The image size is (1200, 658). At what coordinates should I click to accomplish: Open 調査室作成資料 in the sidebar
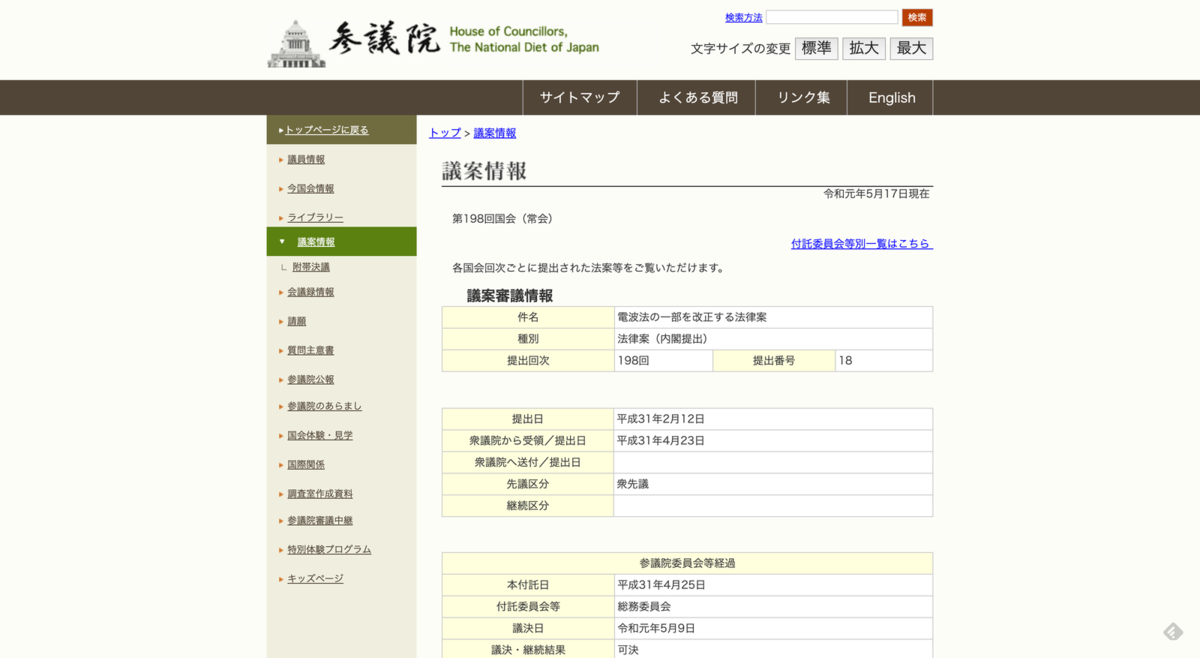point(320,493)
